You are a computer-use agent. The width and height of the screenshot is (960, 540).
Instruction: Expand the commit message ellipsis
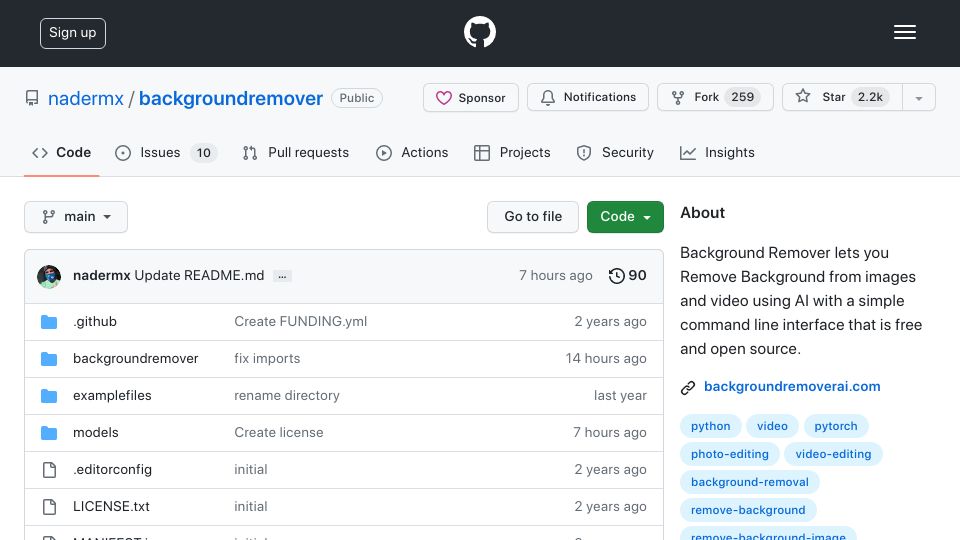282,276
